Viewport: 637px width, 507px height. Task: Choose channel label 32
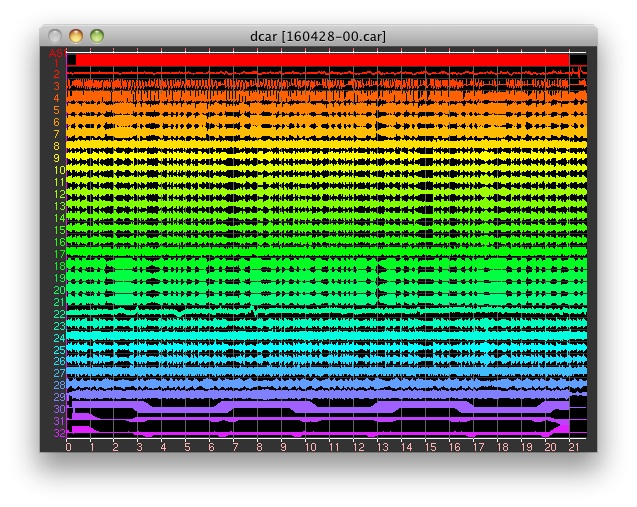pos(60,433)
